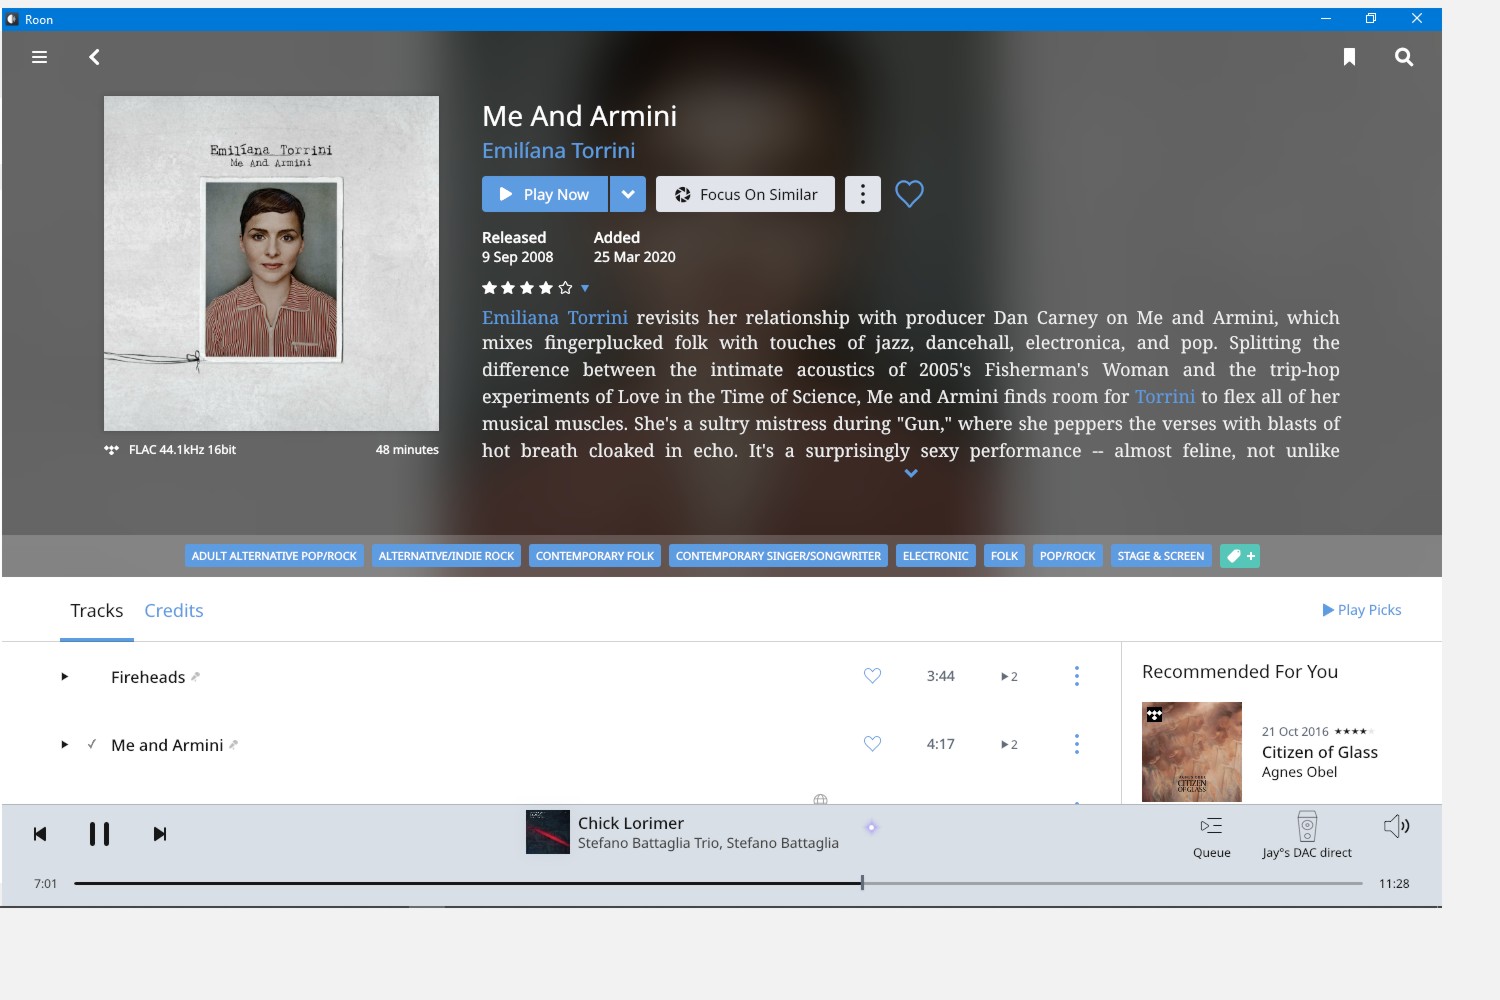Screen dimensions: 1500x1000
Task: Select the Fireheads track title
Action: pyautogui.click(x=148, y=677)
